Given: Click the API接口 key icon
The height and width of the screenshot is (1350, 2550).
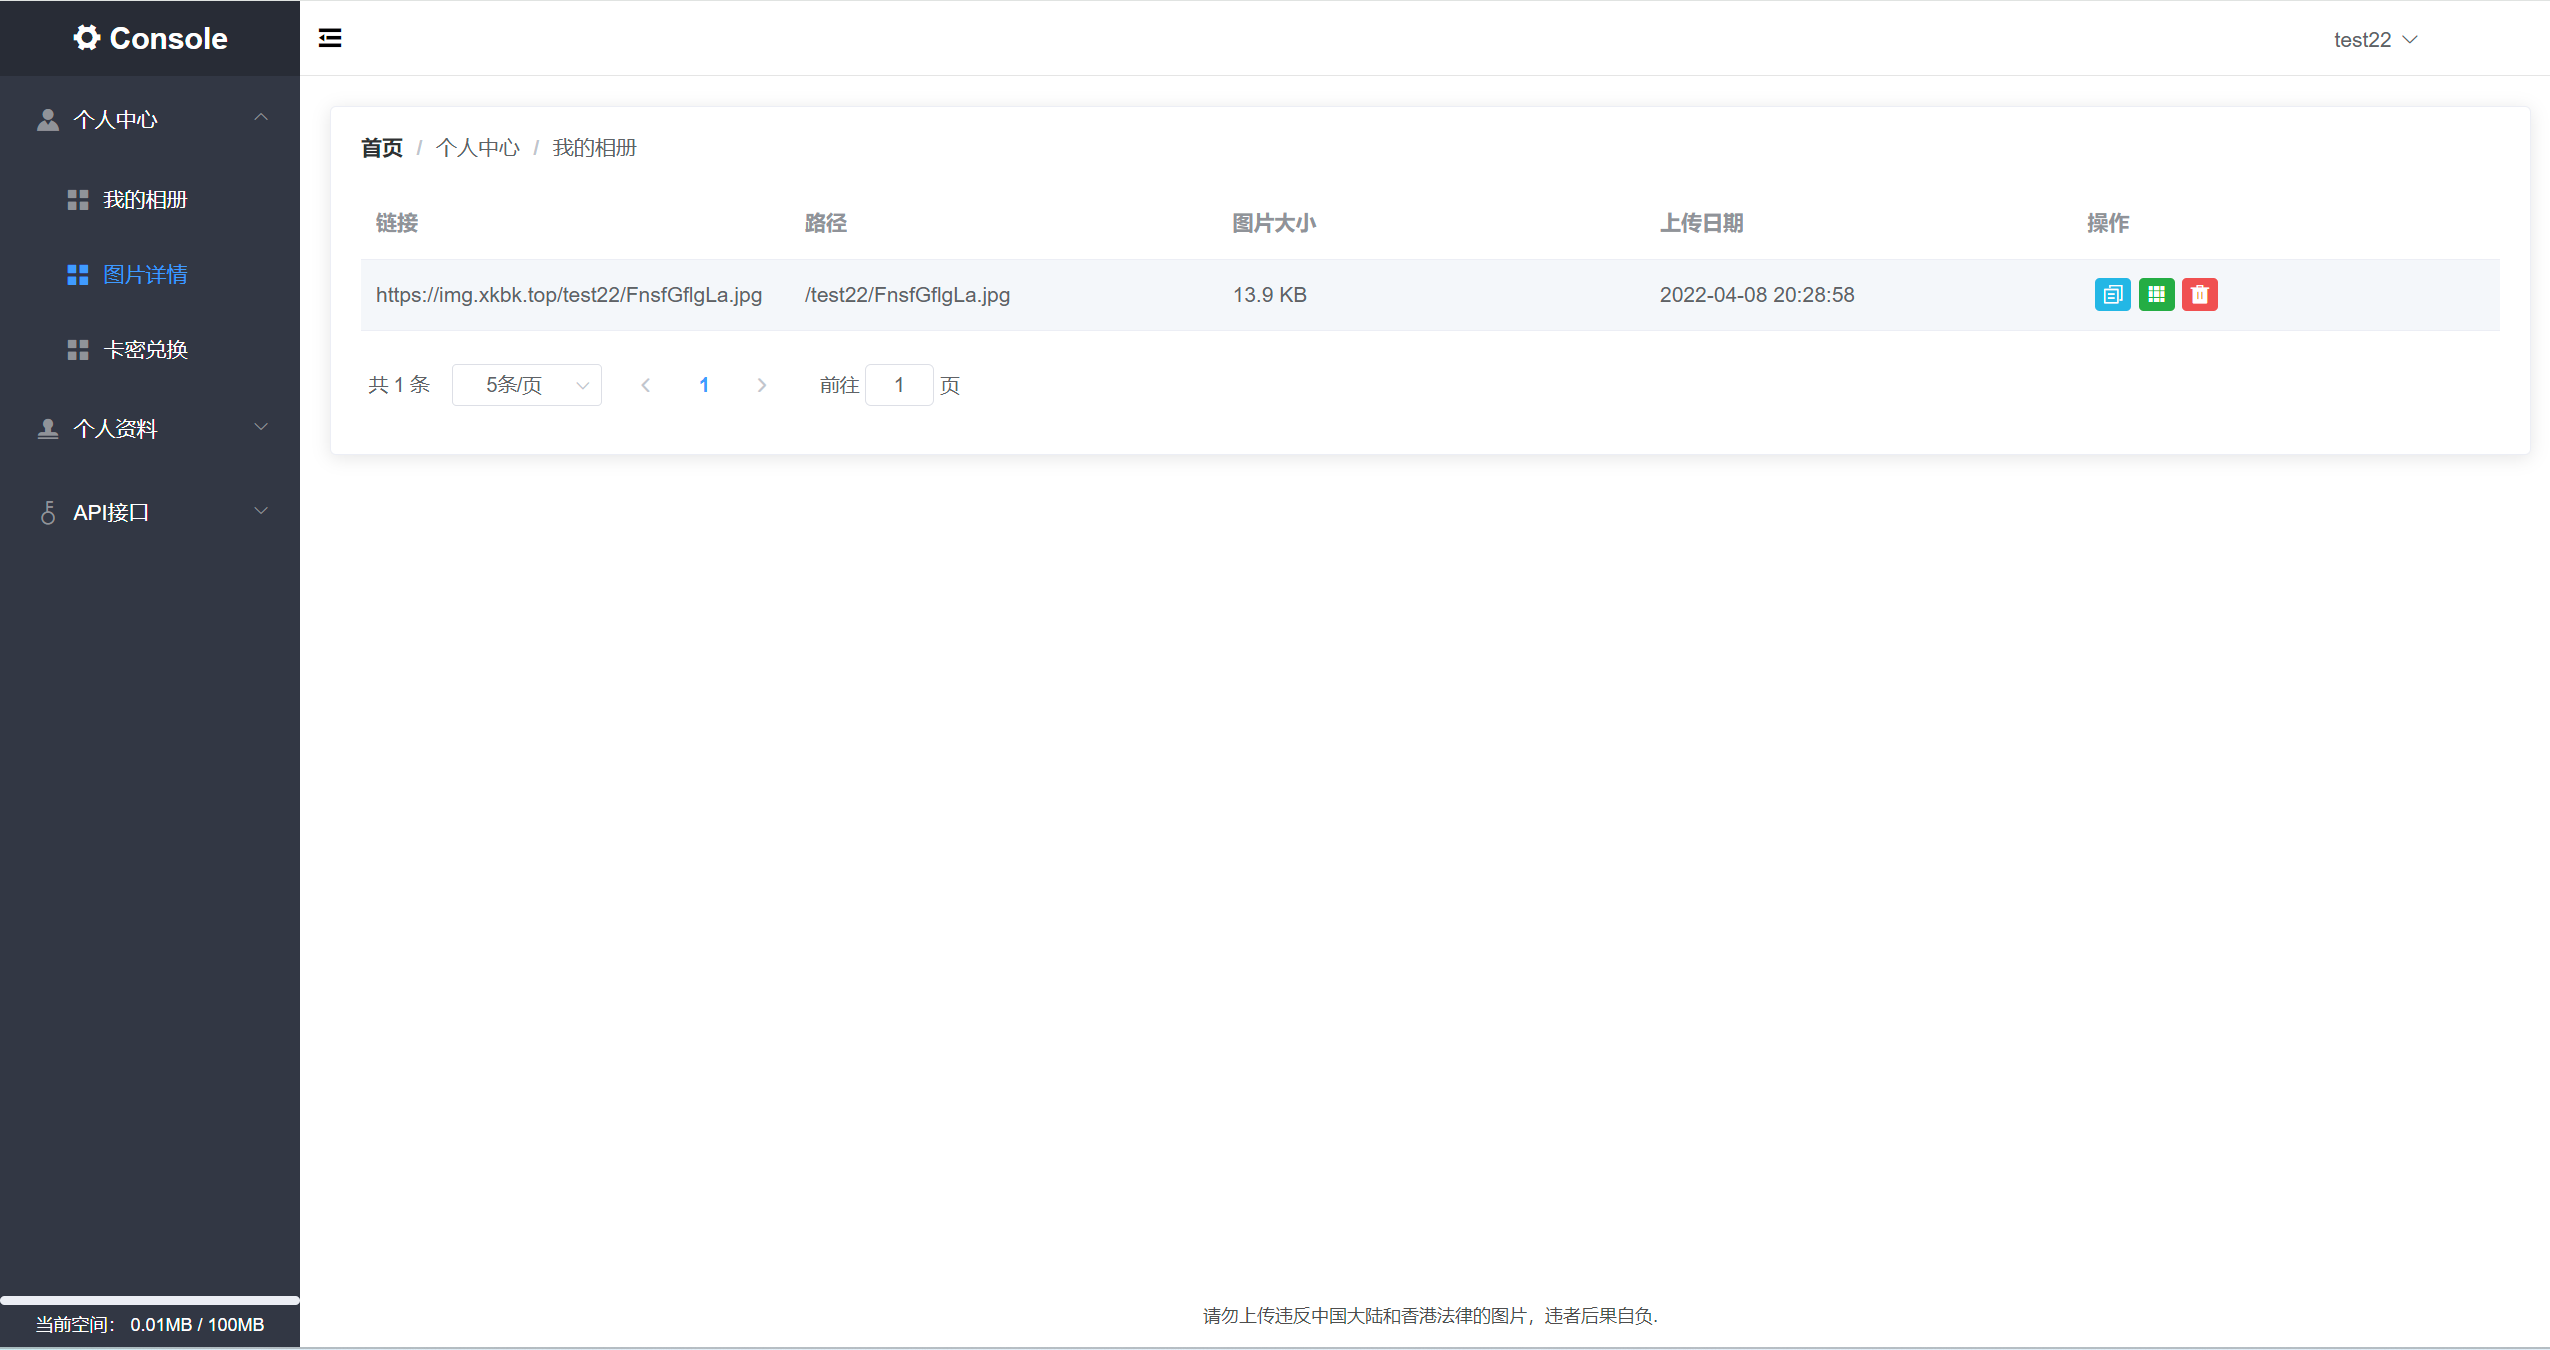Looking at the screenshot, I should [x=48, y=513].
